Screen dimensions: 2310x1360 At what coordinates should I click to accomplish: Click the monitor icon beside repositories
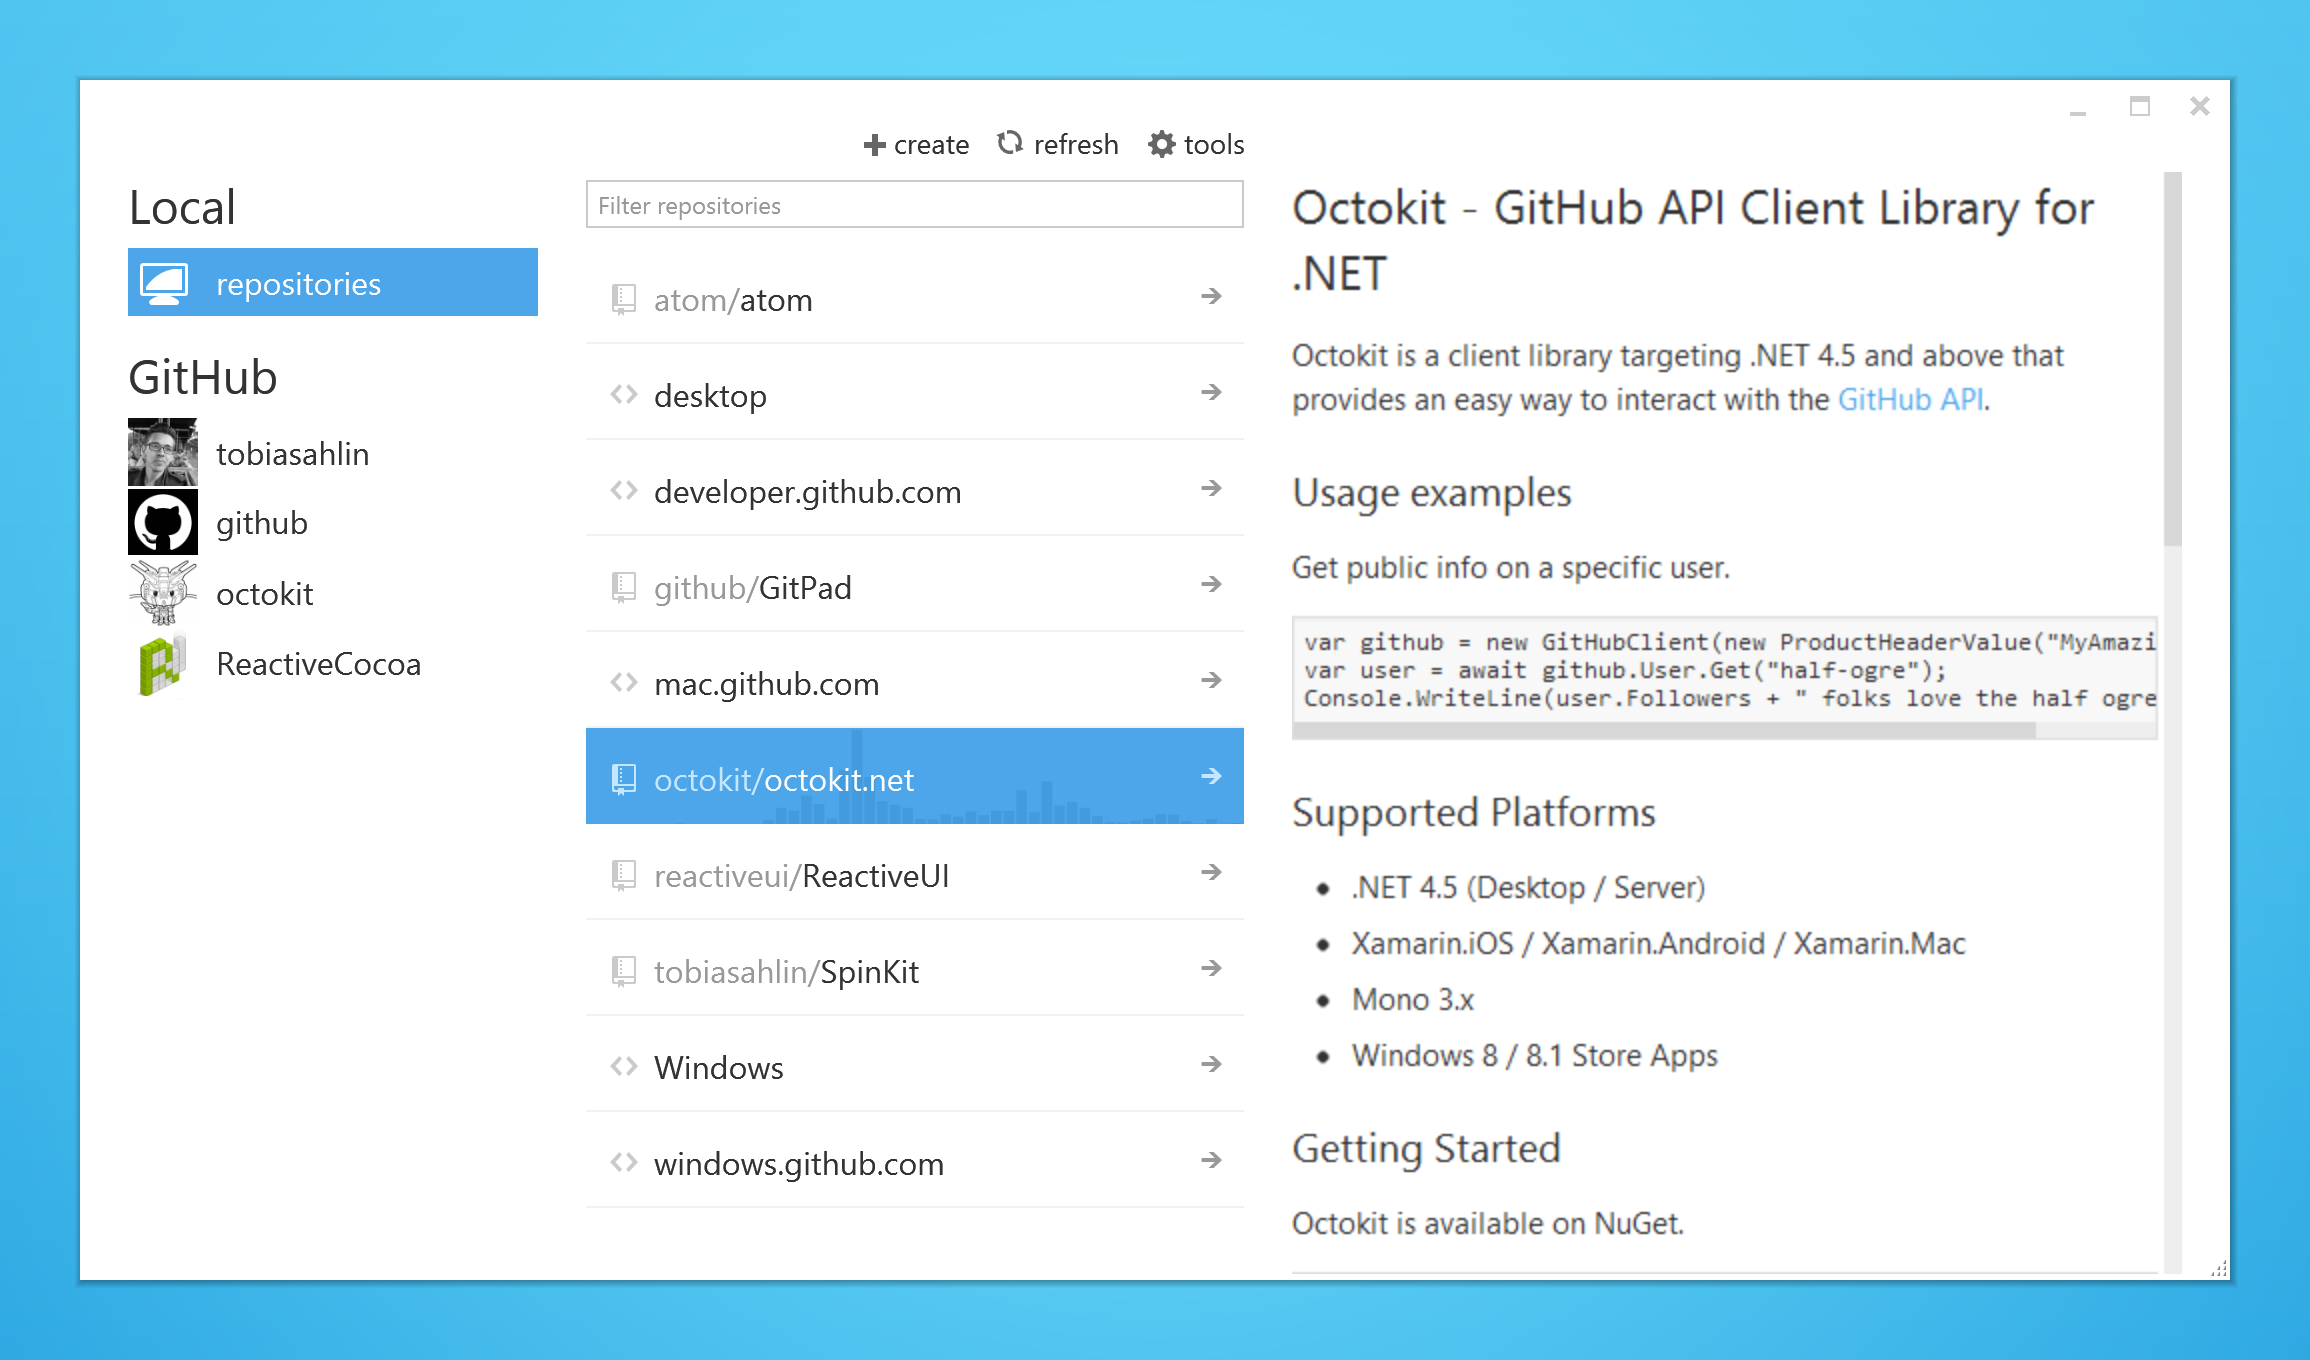[164, 283]
